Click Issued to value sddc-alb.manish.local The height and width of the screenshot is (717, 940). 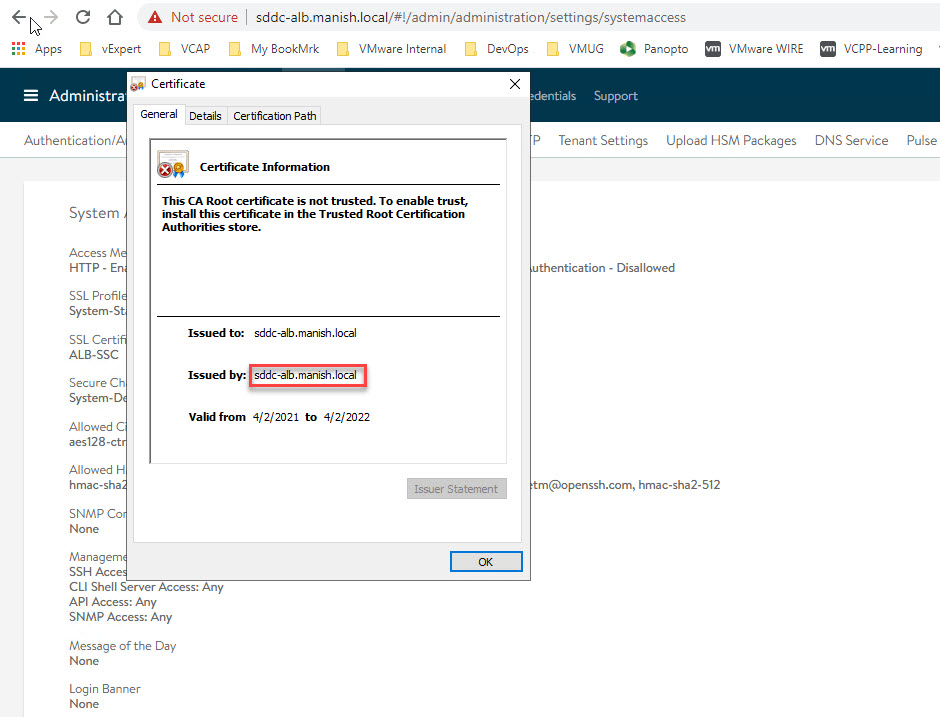coord(305,333)
